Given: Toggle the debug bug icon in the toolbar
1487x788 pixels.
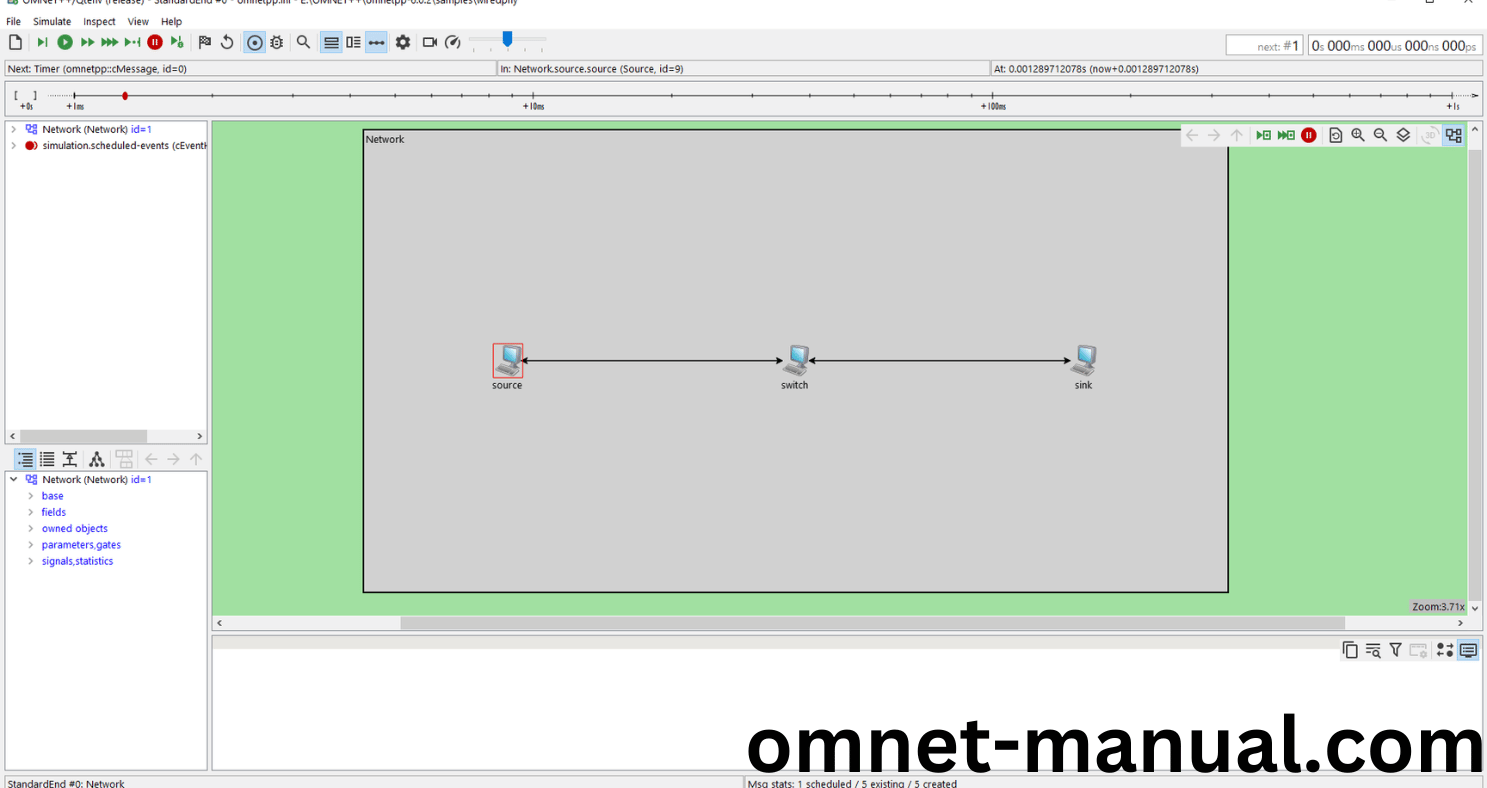Looking at the screenshot, I should point(277,42).
